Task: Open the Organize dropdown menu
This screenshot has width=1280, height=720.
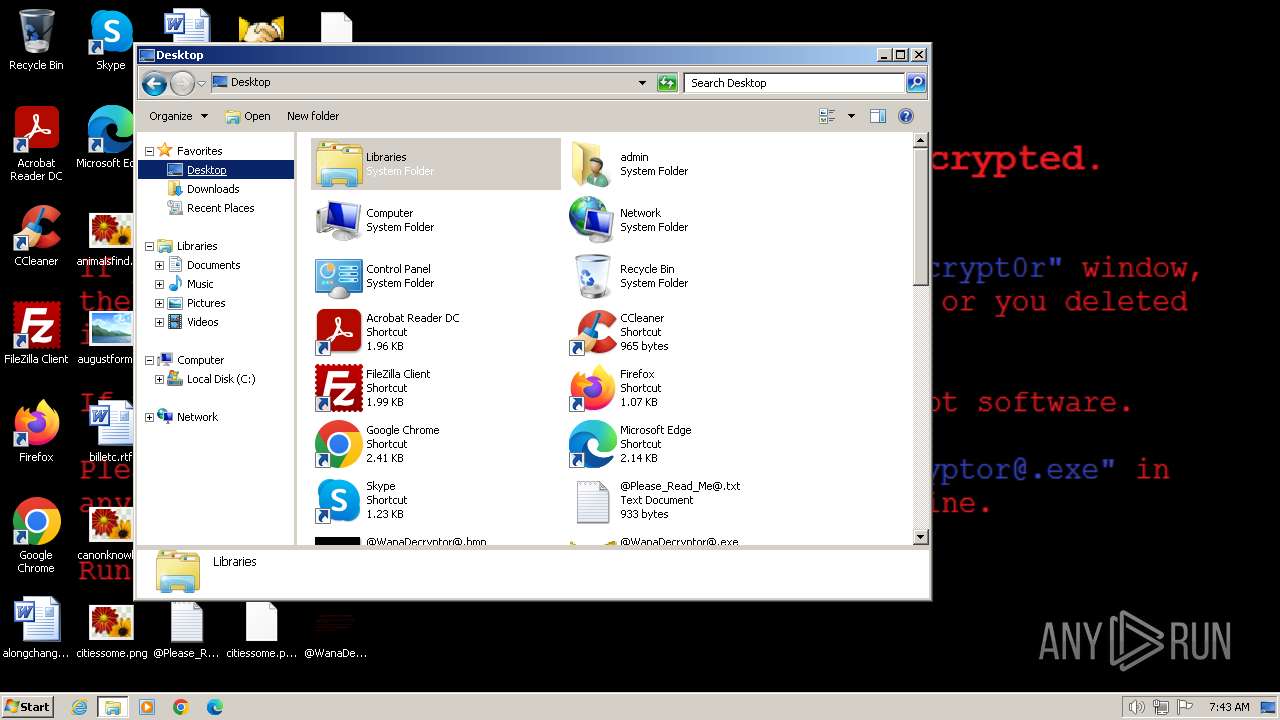Action: click(x=178, y=116)
